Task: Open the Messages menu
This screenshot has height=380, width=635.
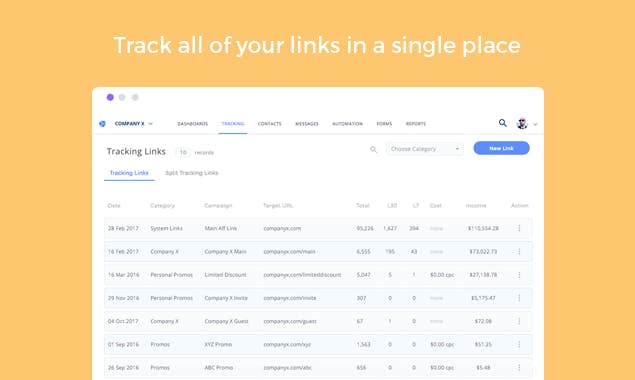Action: pyautogui.click(x=307, y=124)
